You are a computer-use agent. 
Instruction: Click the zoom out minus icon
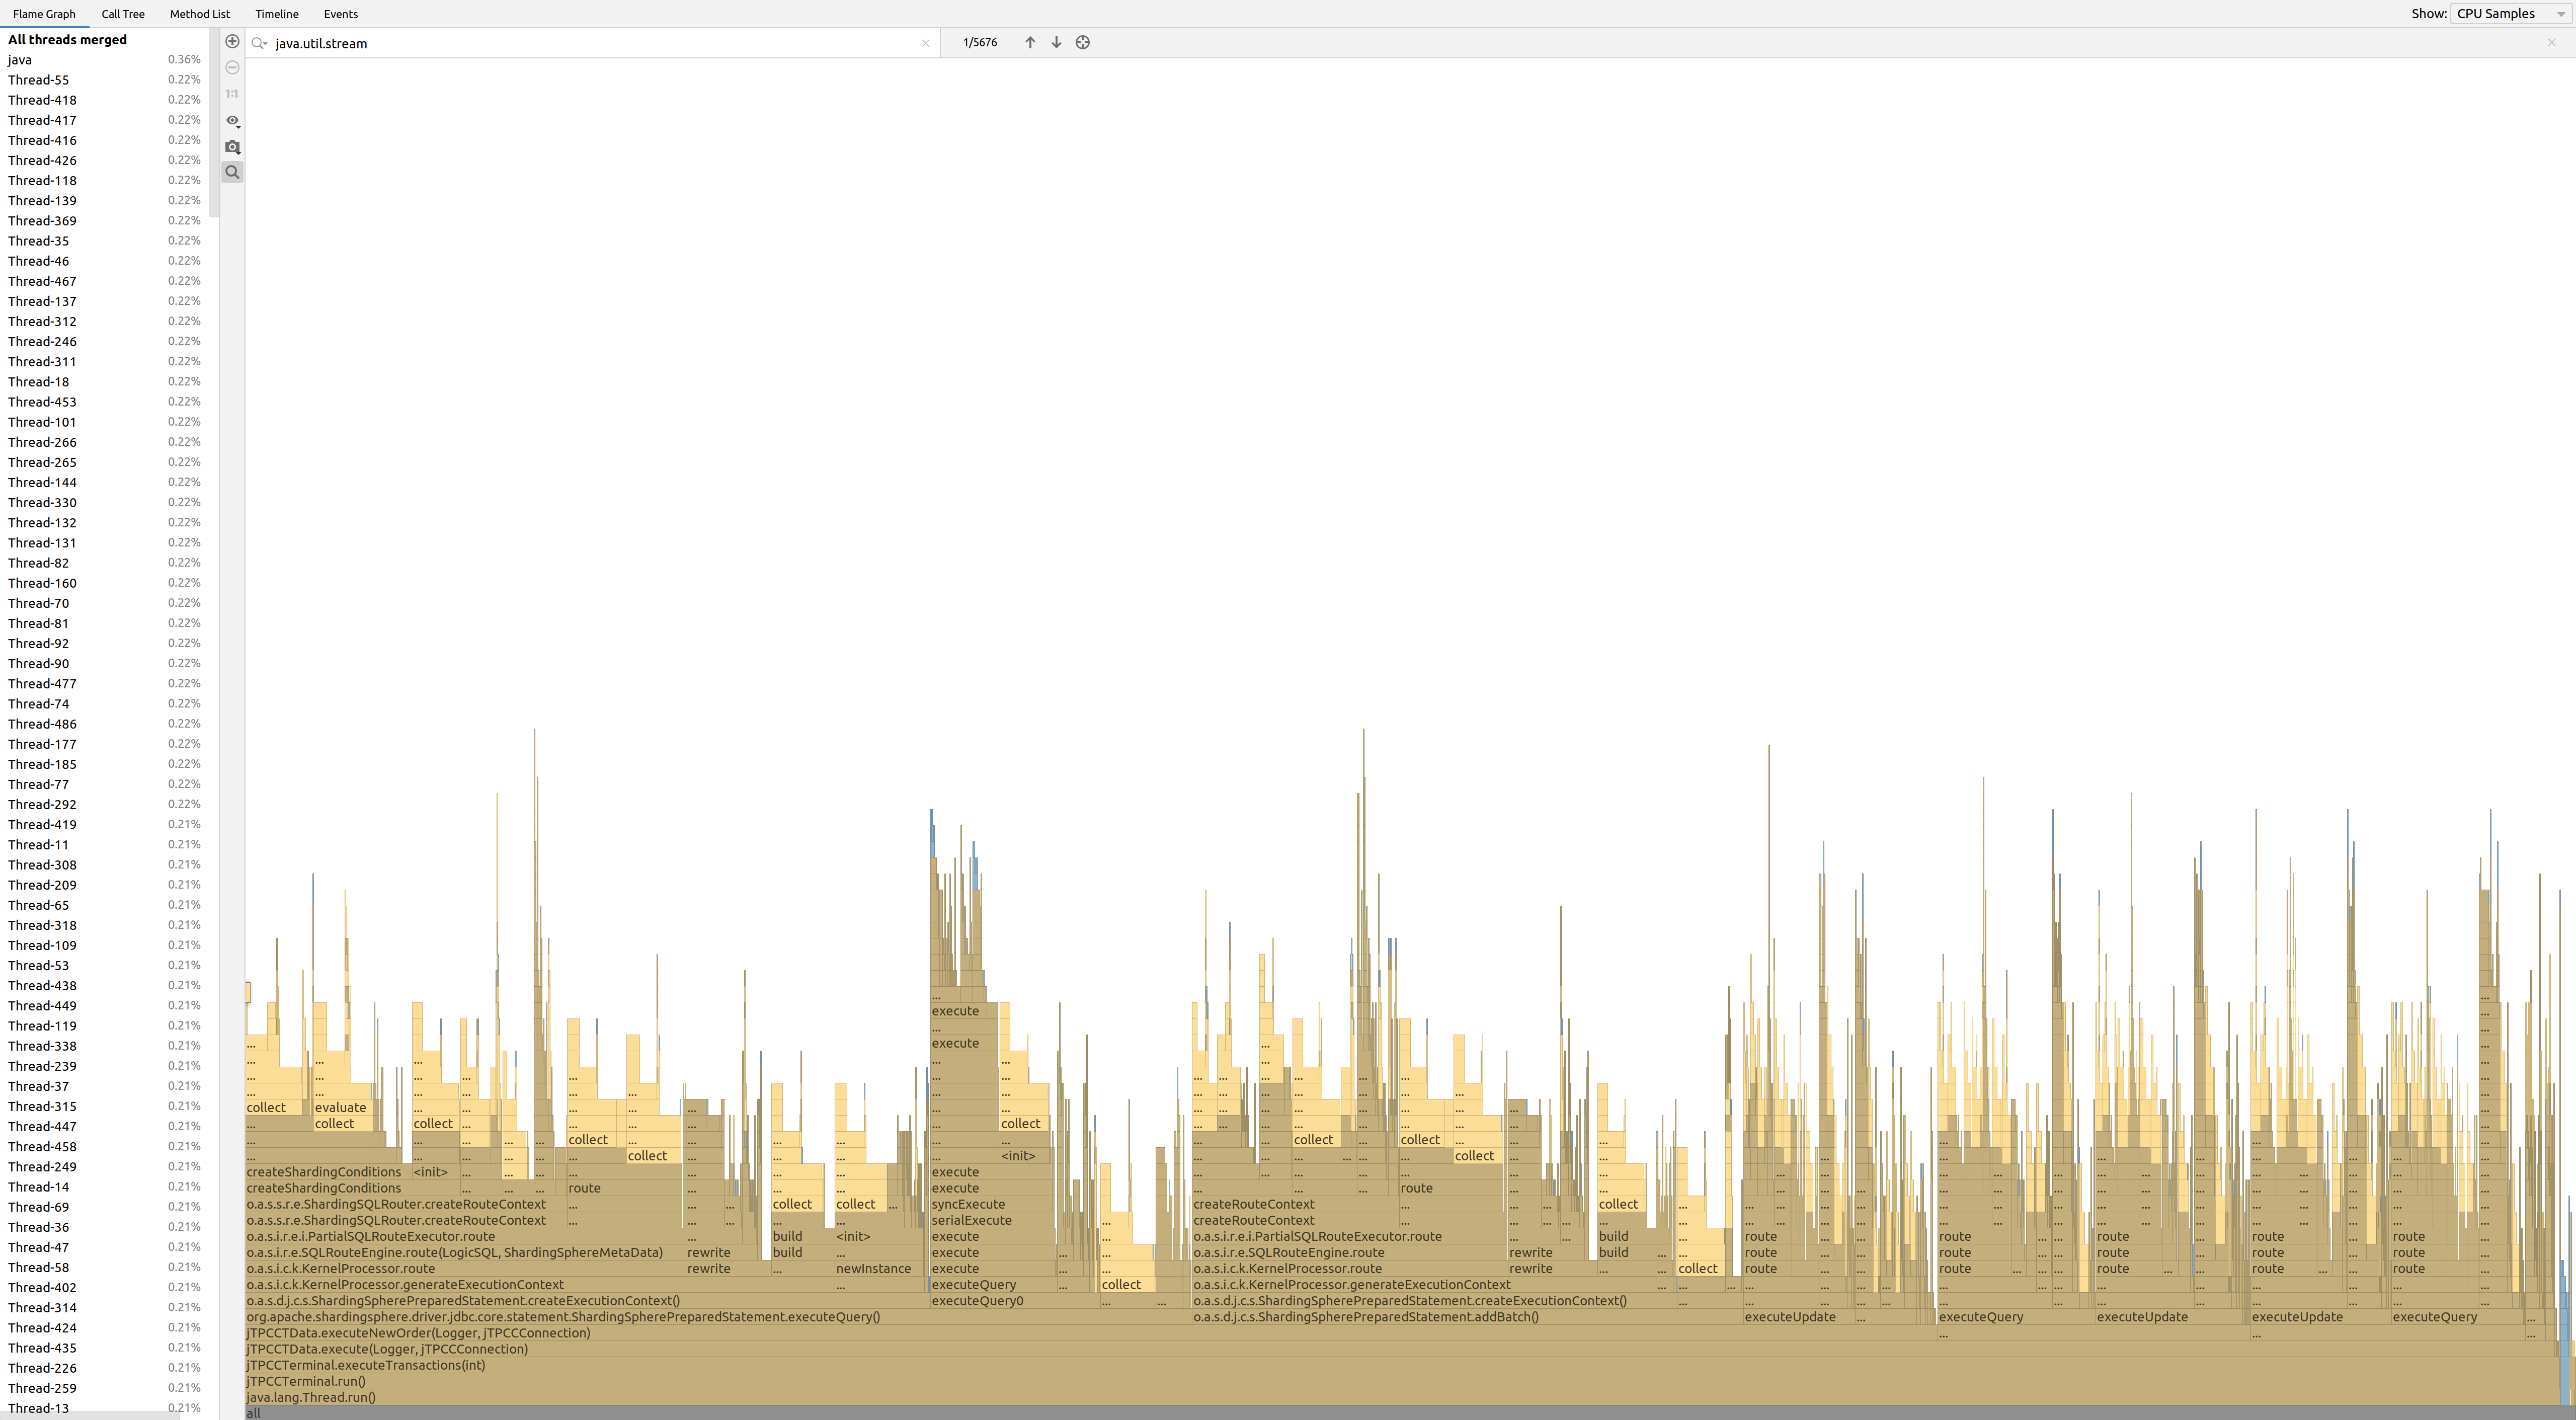tap(232, 68)
